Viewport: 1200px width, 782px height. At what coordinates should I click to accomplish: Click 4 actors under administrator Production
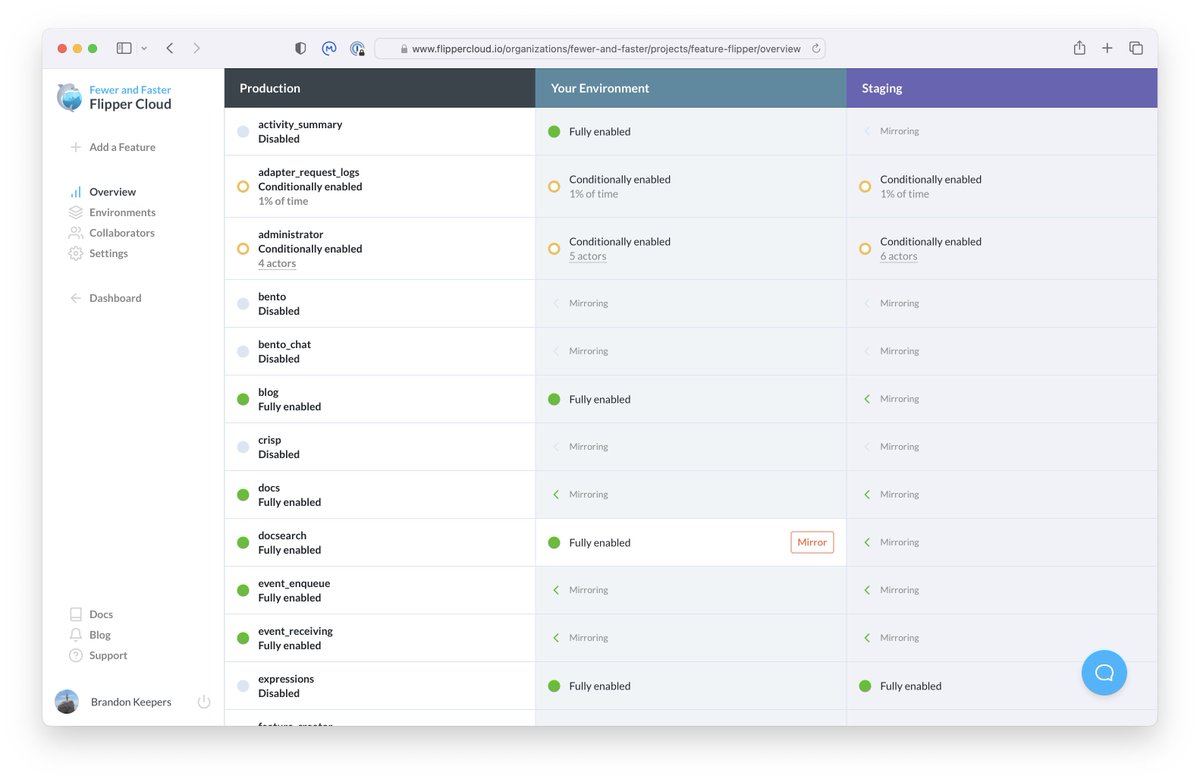pos(277,263)
